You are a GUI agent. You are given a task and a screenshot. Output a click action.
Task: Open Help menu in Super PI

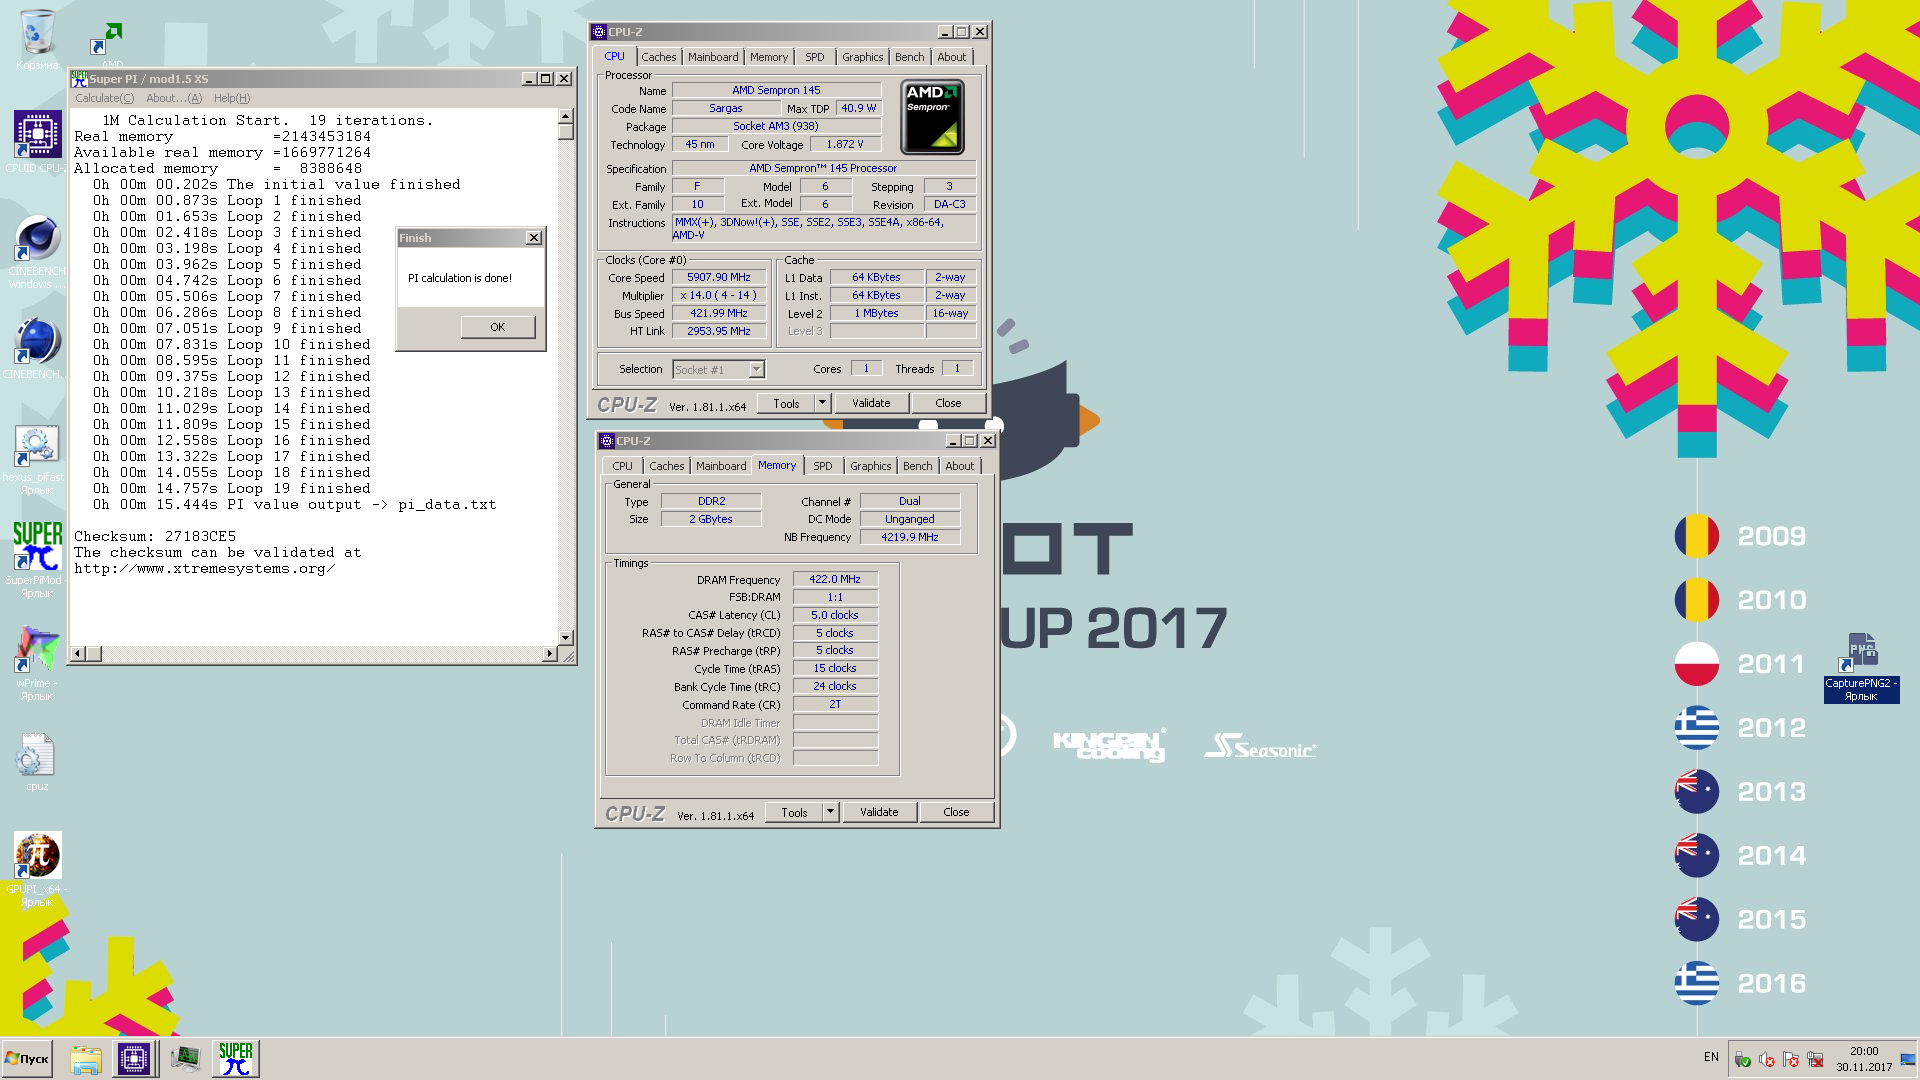pyautogui.click(x=232, y=98)
